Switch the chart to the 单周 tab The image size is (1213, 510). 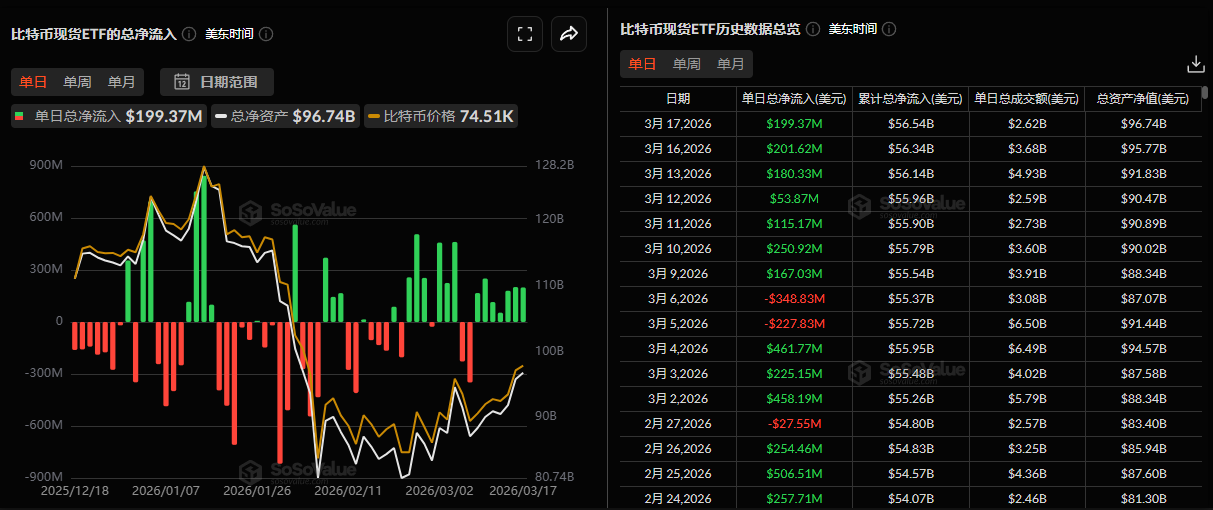tap(77, 82)
